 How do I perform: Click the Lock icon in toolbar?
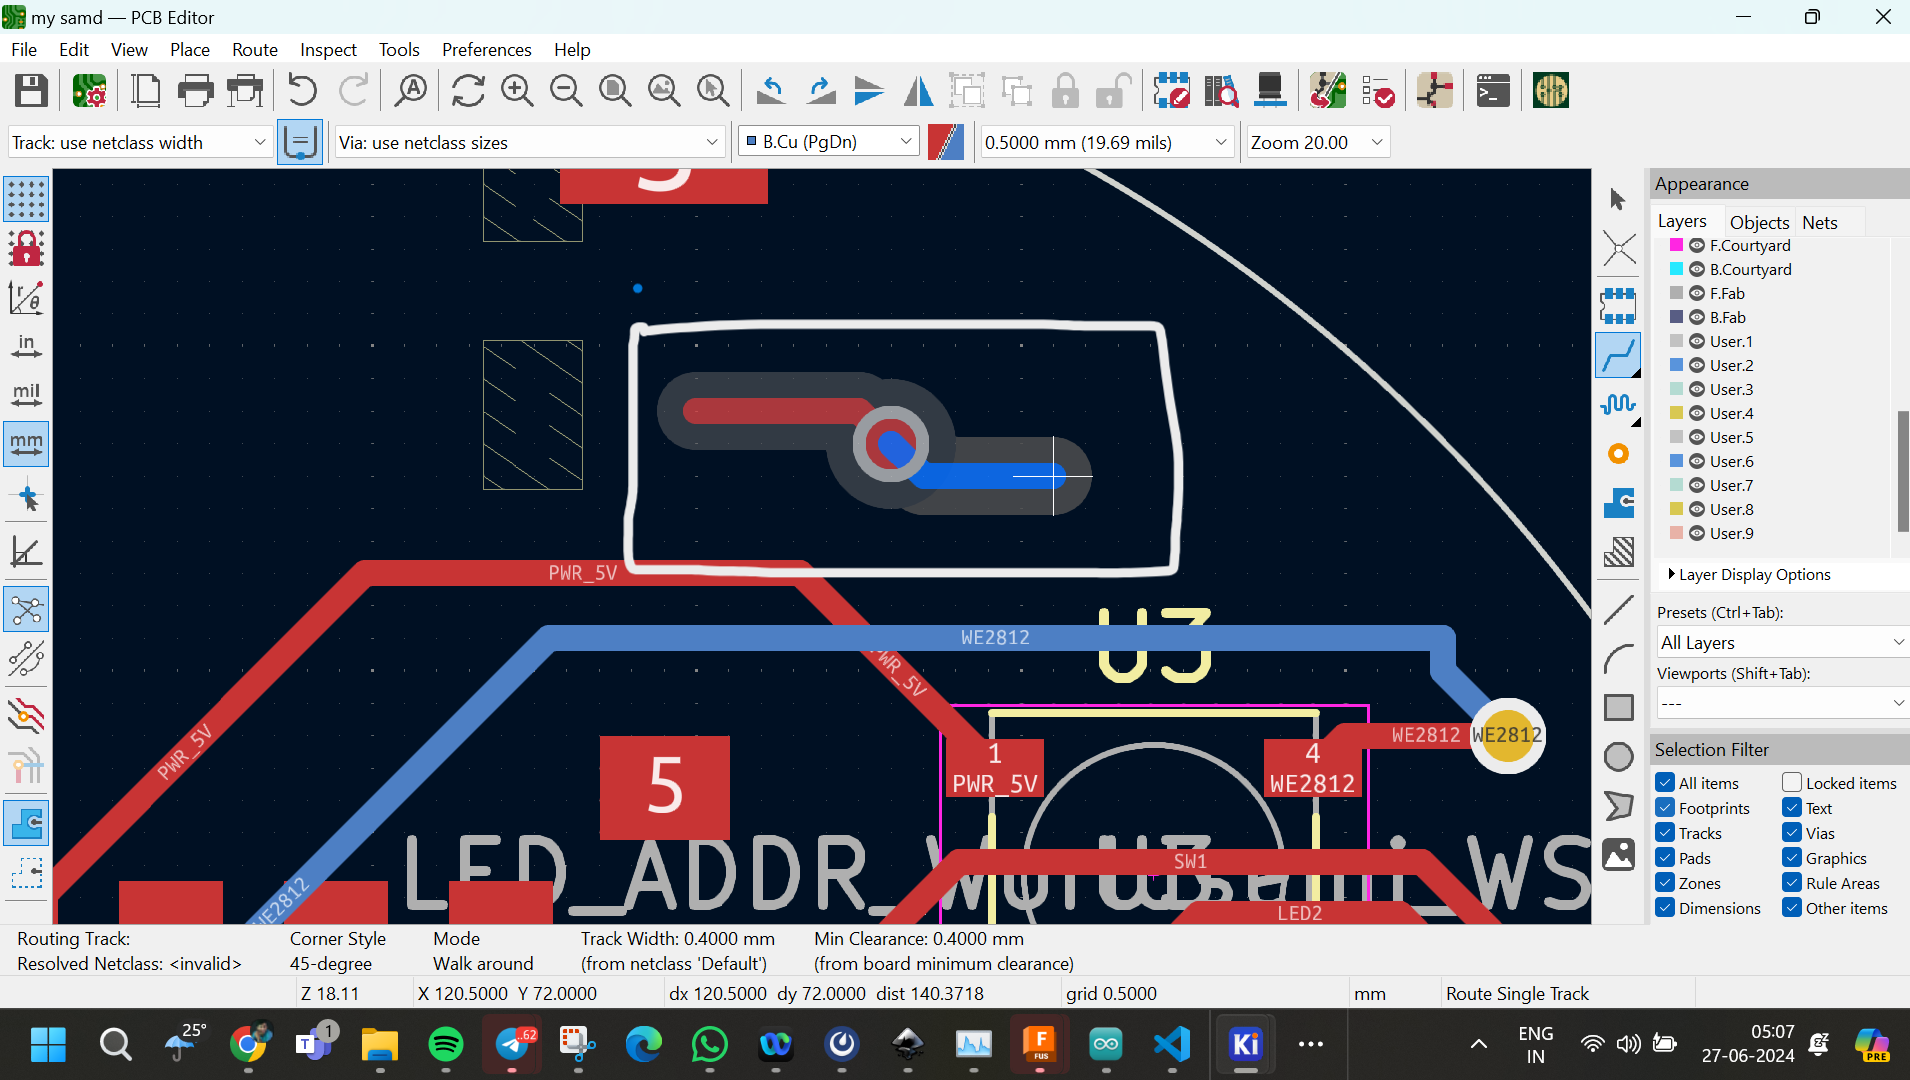(1065, 91)
